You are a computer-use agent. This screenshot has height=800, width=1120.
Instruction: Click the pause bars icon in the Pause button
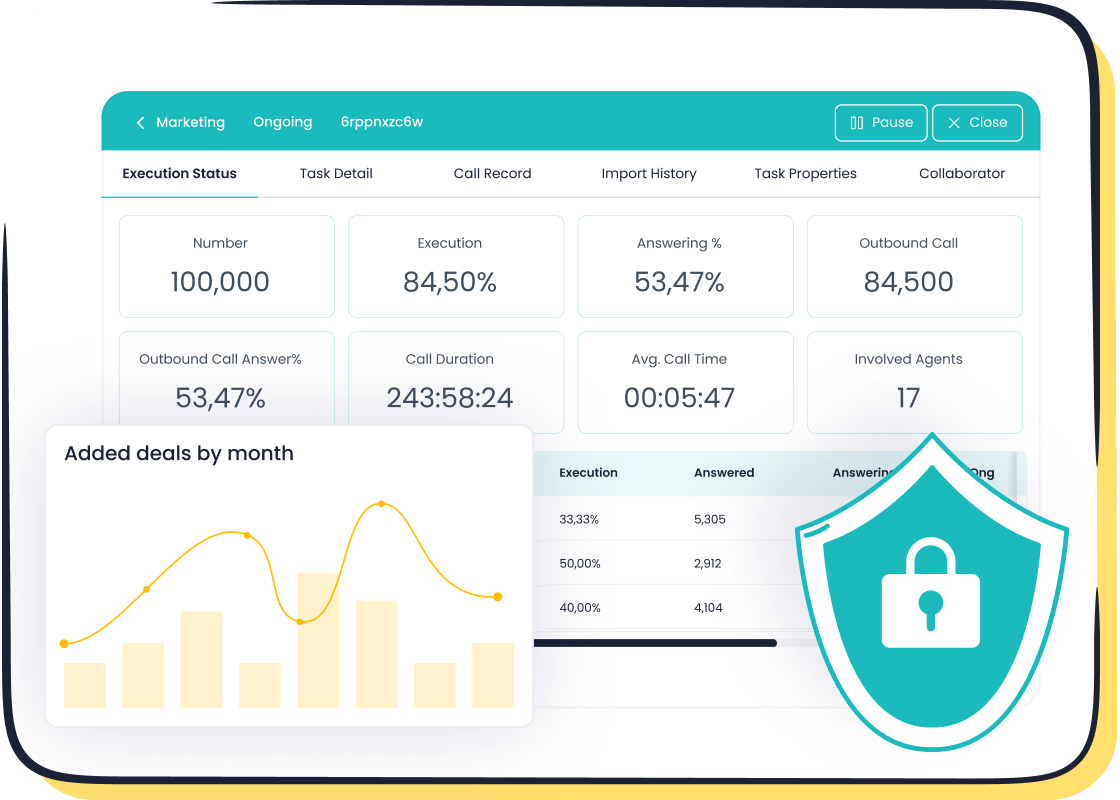(858, 122)
